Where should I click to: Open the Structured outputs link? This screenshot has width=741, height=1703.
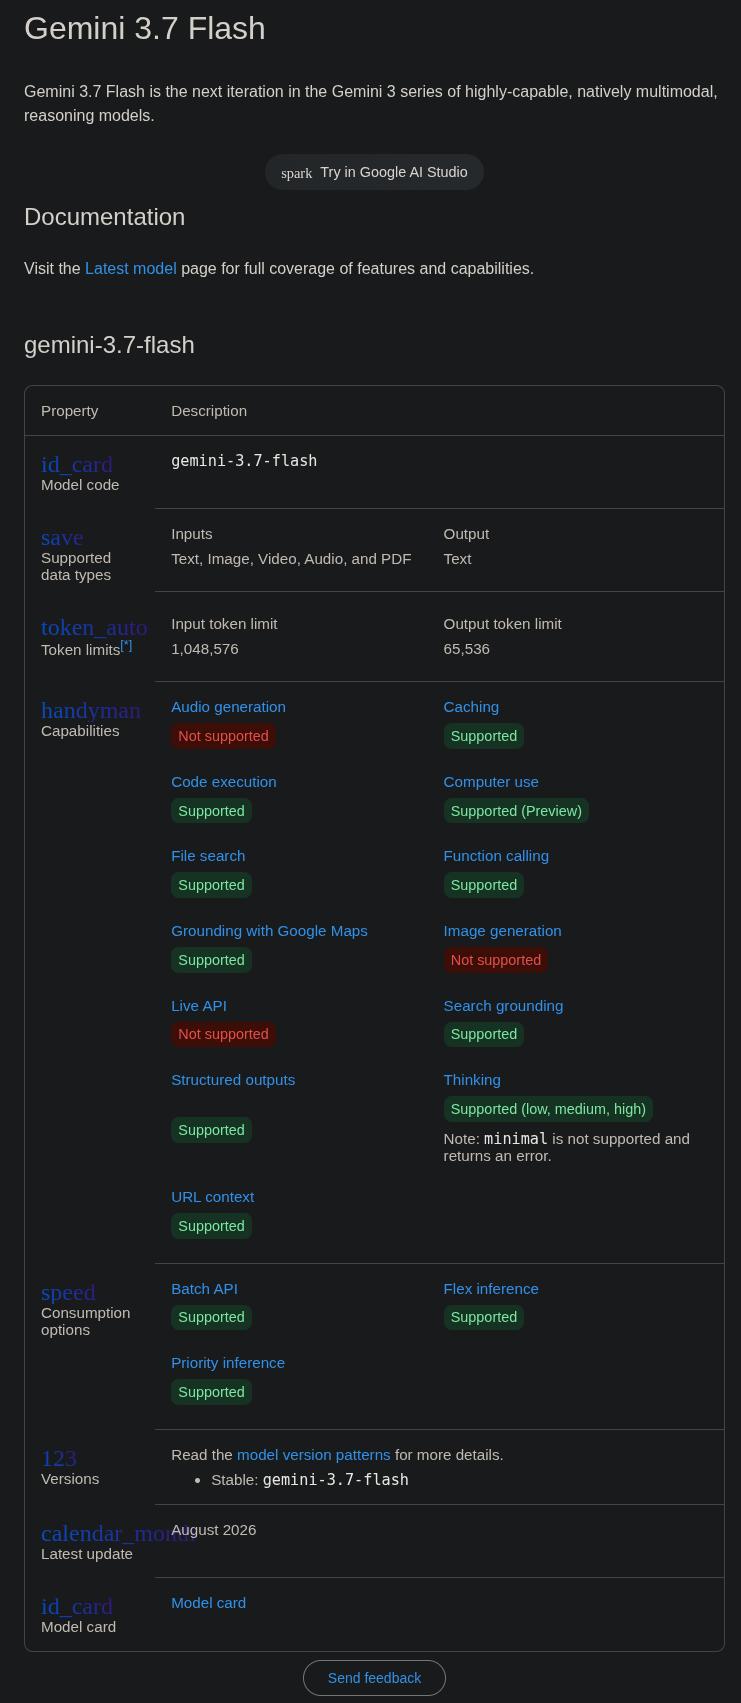[x=233, y=1080]
